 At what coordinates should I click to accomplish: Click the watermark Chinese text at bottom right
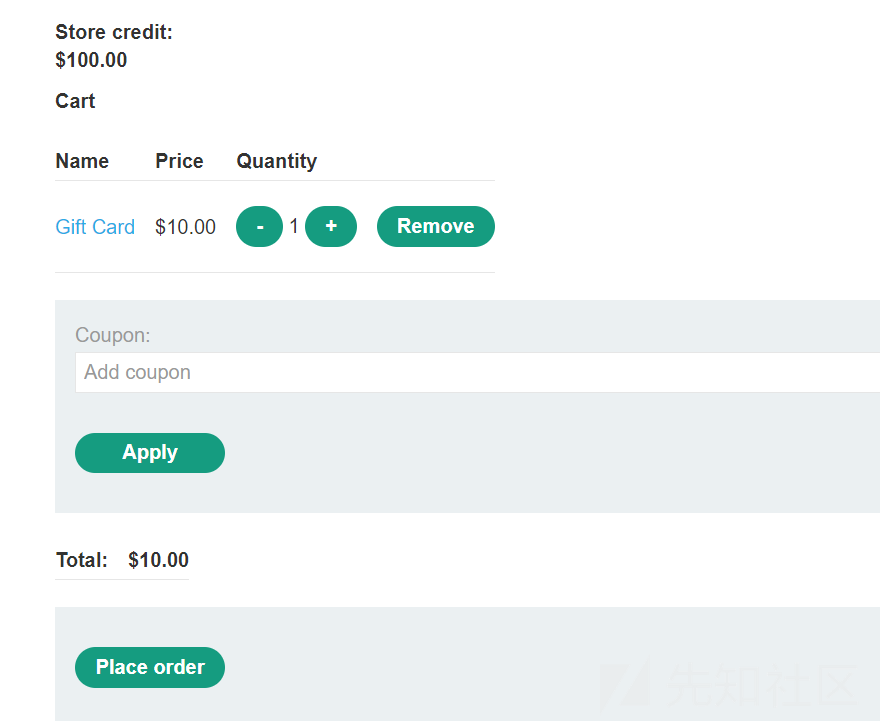(x=762, y=685)
